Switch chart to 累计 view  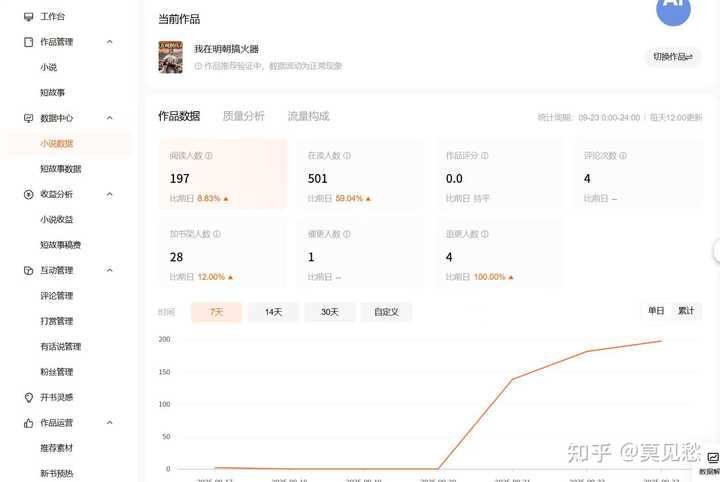(x=685, y=311)
